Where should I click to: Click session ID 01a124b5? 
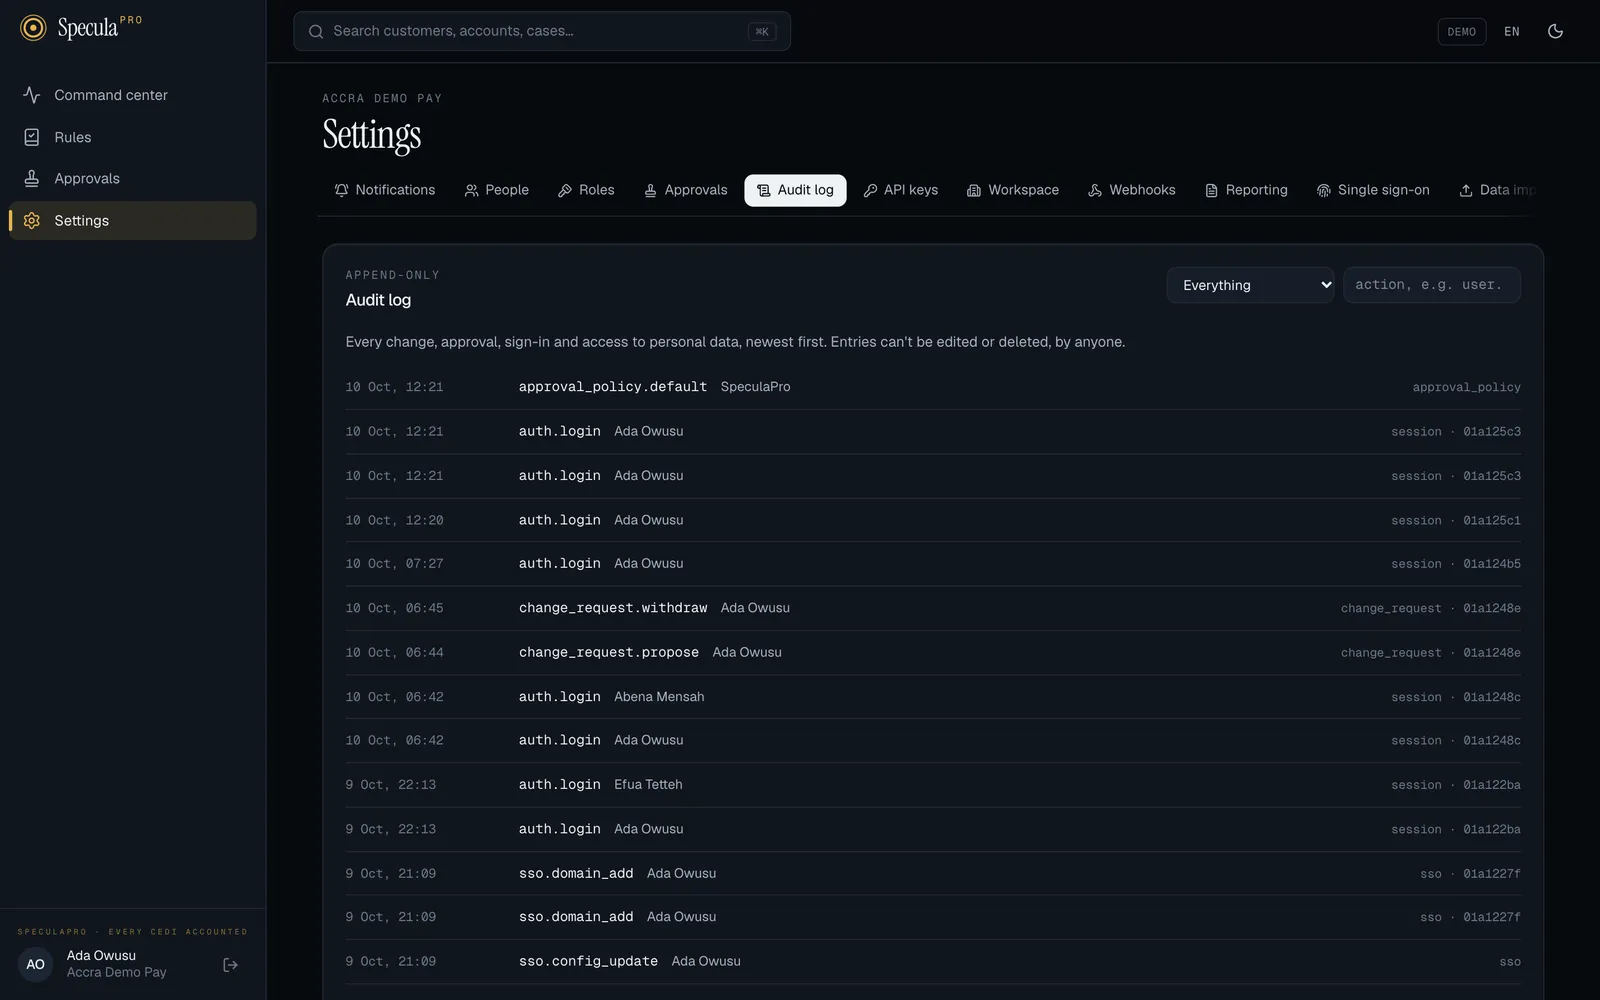(1491, 564)
